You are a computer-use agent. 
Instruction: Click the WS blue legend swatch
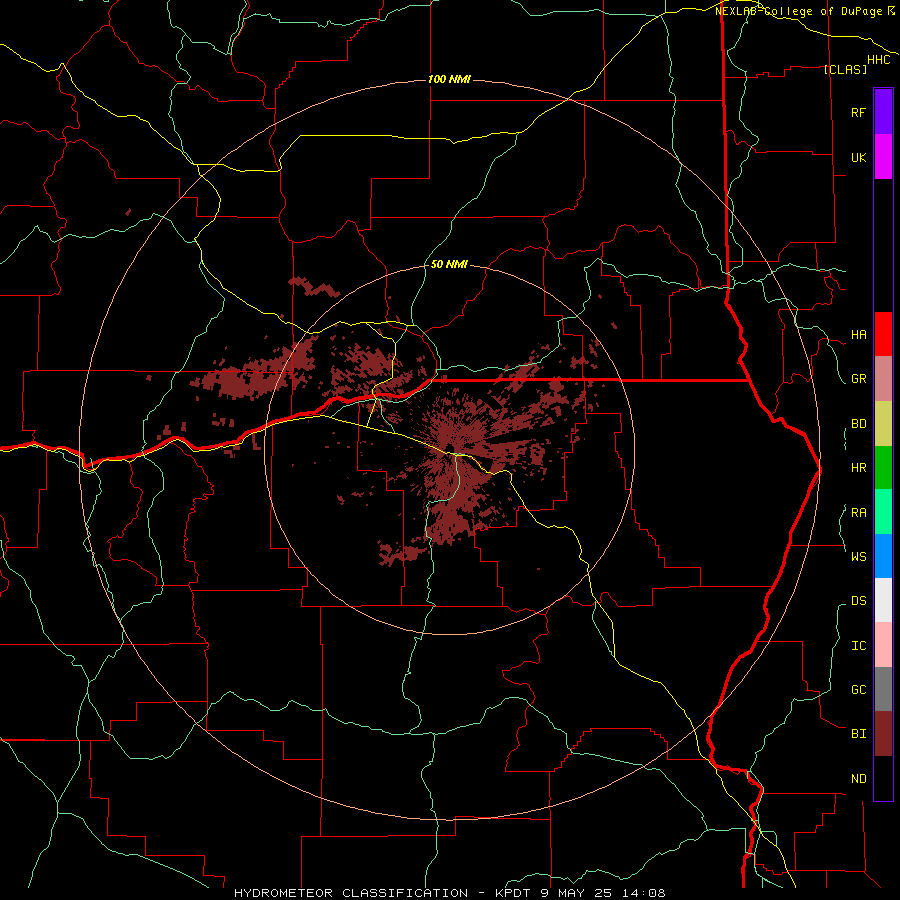pos(883,556)
